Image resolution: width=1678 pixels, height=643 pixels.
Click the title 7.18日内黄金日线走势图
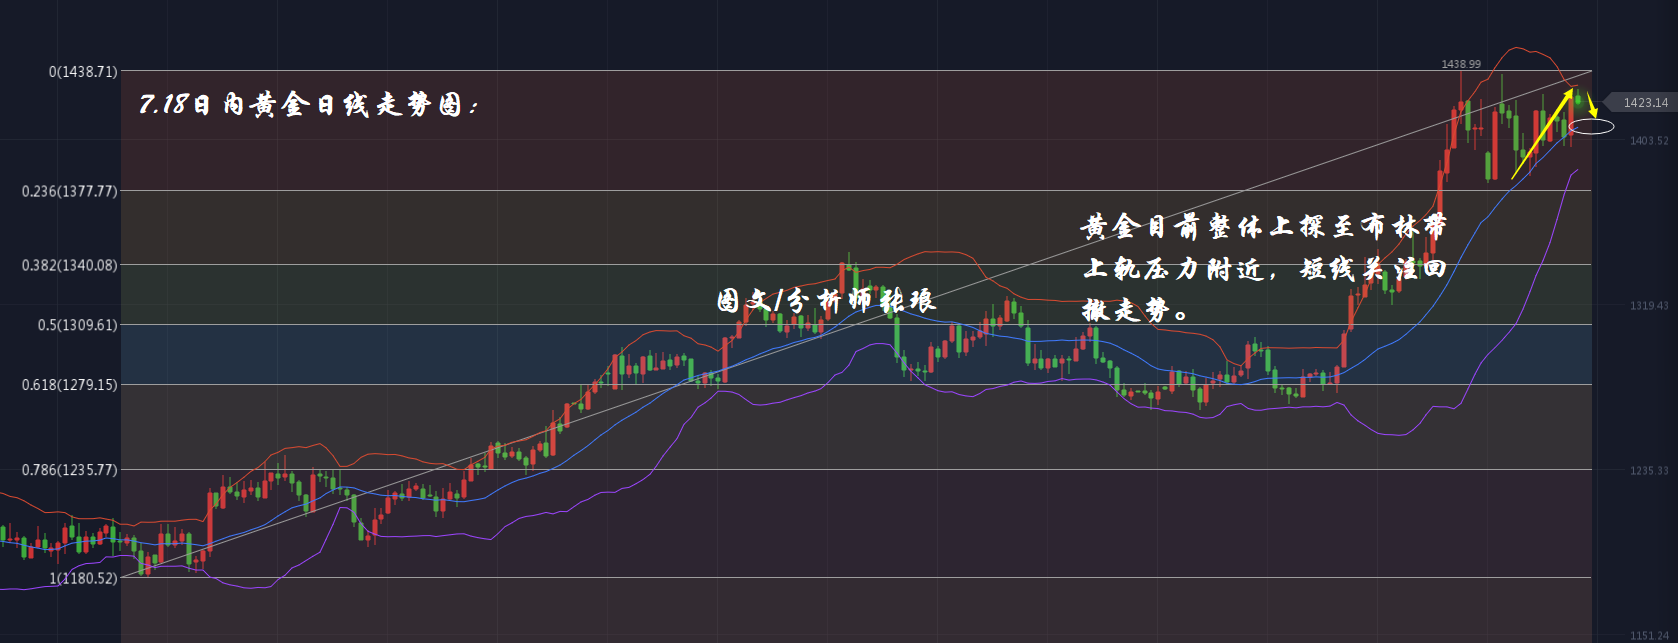pyautogui.click(x=309, y=104)
